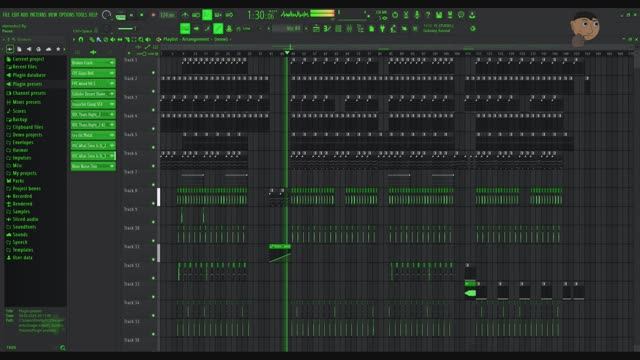The image size is (640, 360).
Task: Click the playlist vertical scrollbar
Action: [x=636, y=200]
